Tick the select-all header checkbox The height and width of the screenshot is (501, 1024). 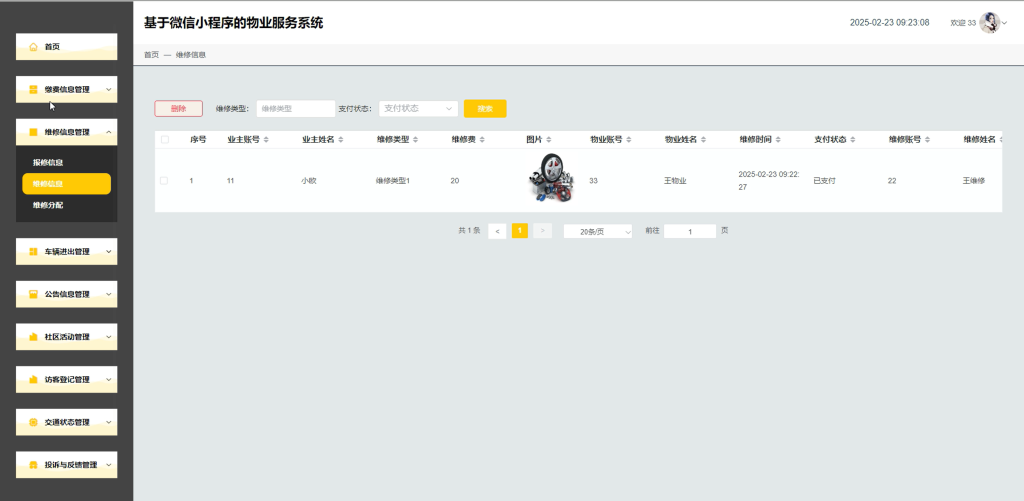[x=165, y=140]
